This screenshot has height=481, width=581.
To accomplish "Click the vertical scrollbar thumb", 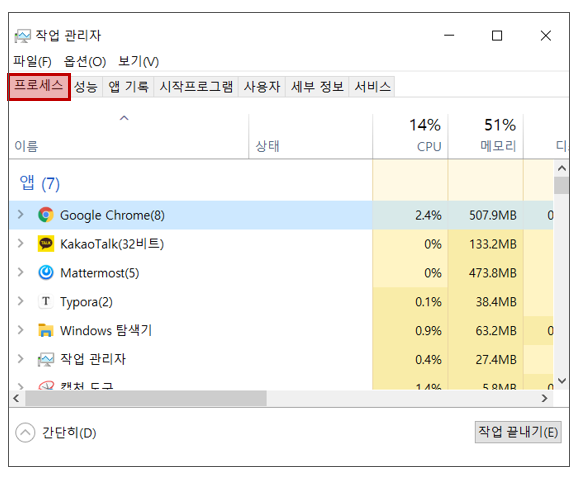I will click(x=562, y=185).
